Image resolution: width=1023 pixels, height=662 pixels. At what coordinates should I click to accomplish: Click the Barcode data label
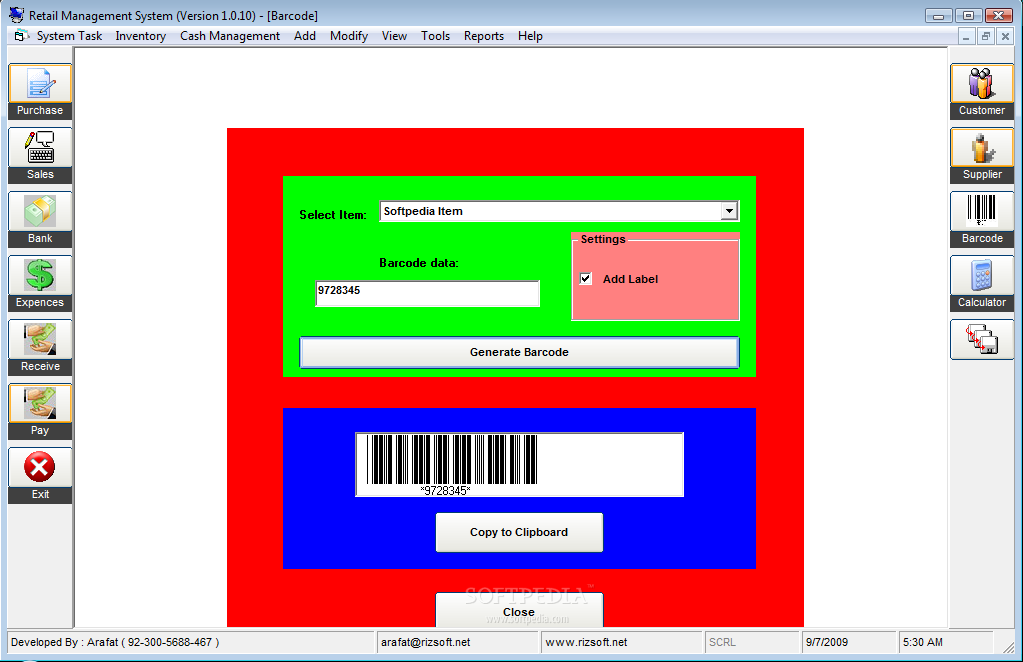(419, 263)
